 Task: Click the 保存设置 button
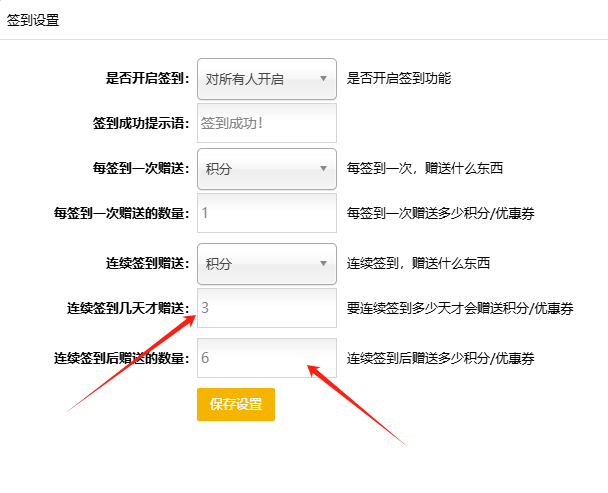point(236,404)
